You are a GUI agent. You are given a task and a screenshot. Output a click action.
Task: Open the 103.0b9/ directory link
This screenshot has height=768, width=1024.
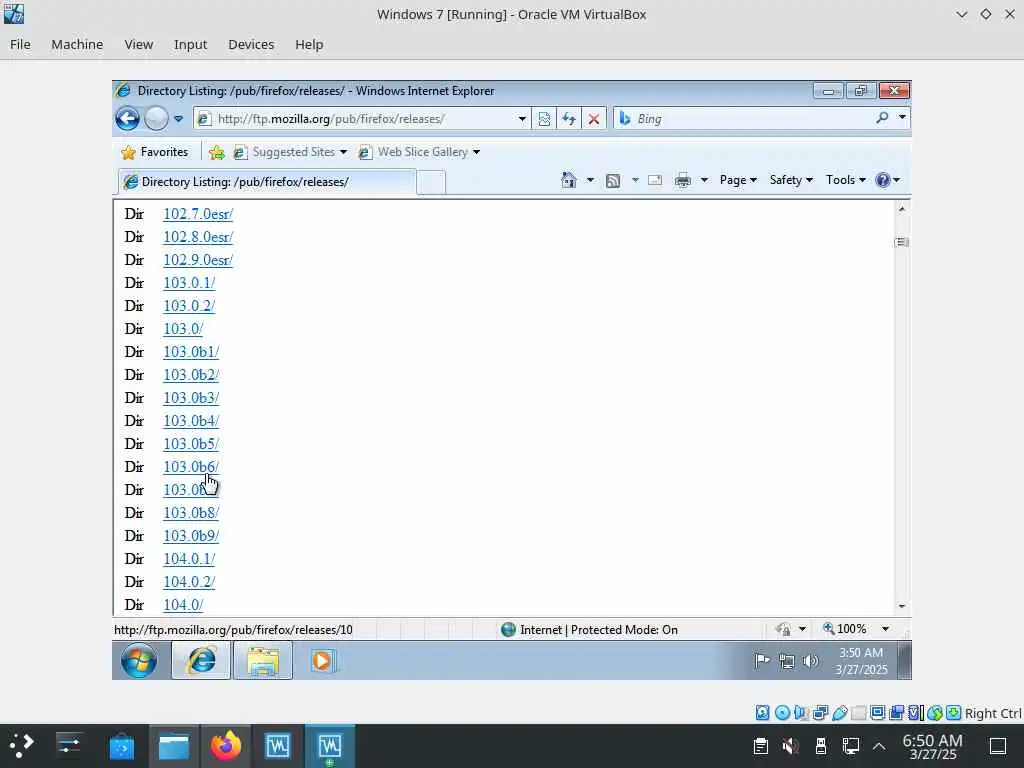point(191,536)
